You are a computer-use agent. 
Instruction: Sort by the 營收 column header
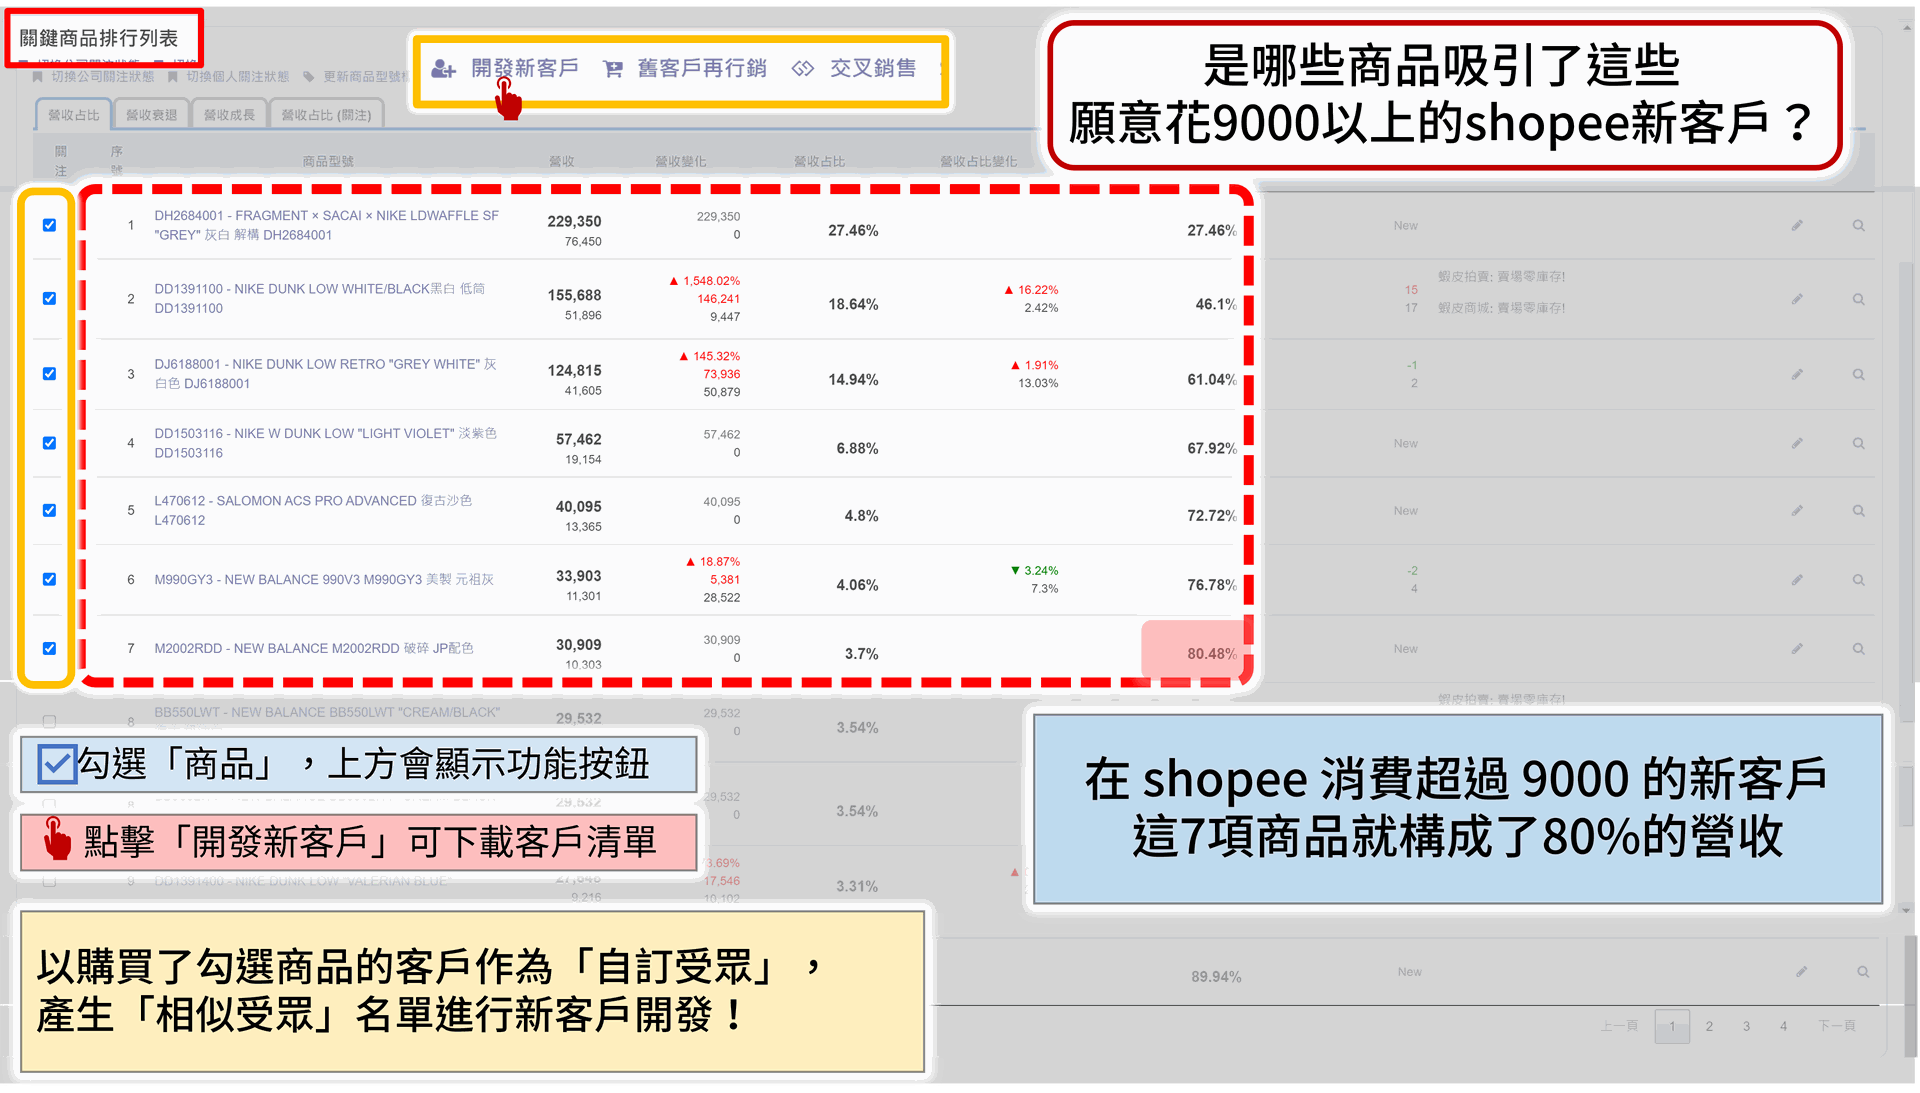(x=561, y=161)
